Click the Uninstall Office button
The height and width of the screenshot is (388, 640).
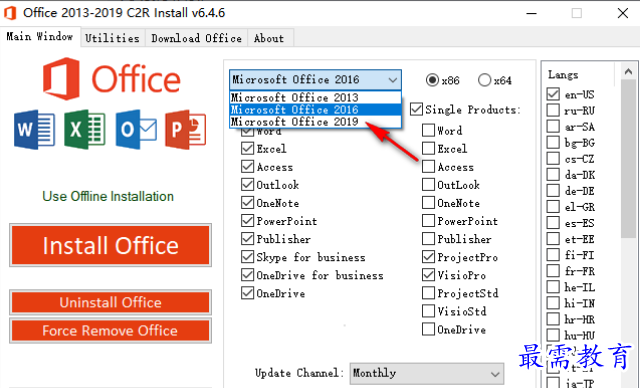click(111, 302)
